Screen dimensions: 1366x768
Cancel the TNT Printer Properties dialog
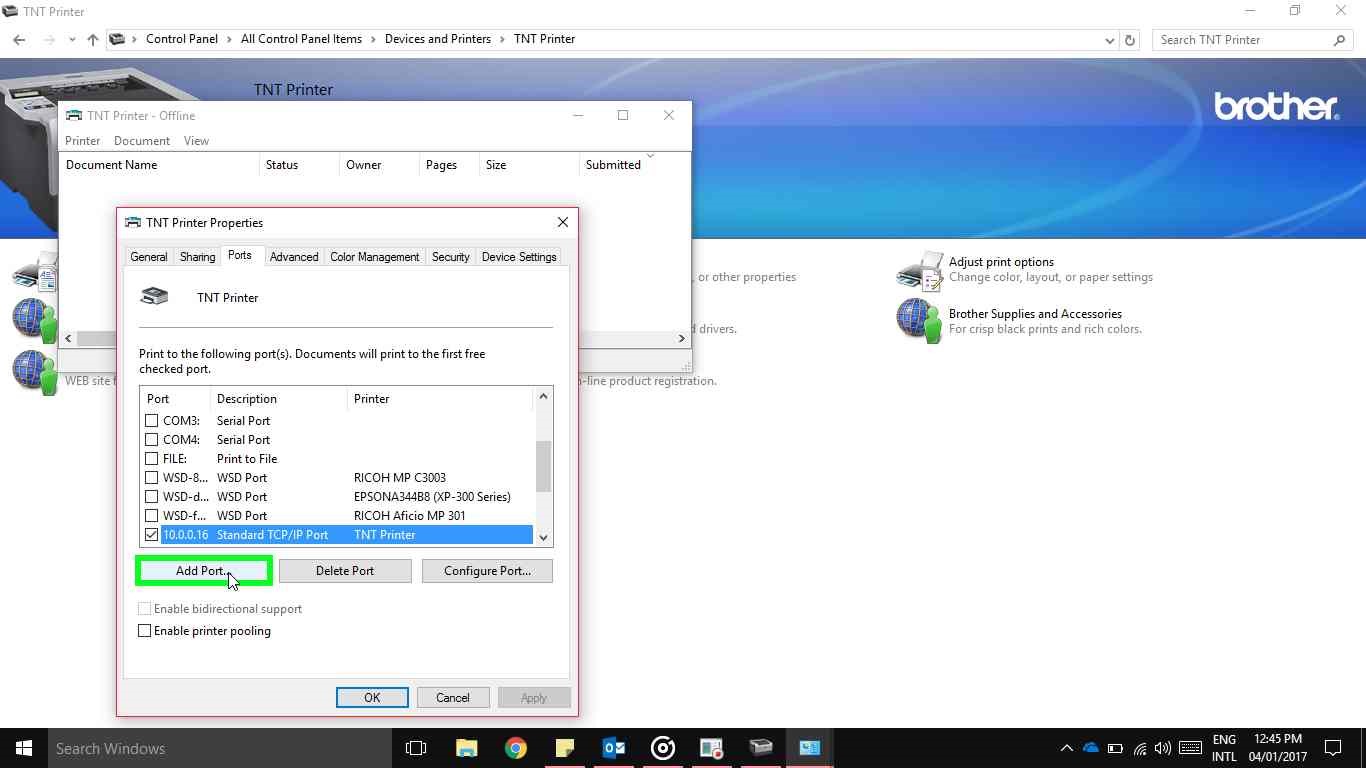(x=452, y=698)
